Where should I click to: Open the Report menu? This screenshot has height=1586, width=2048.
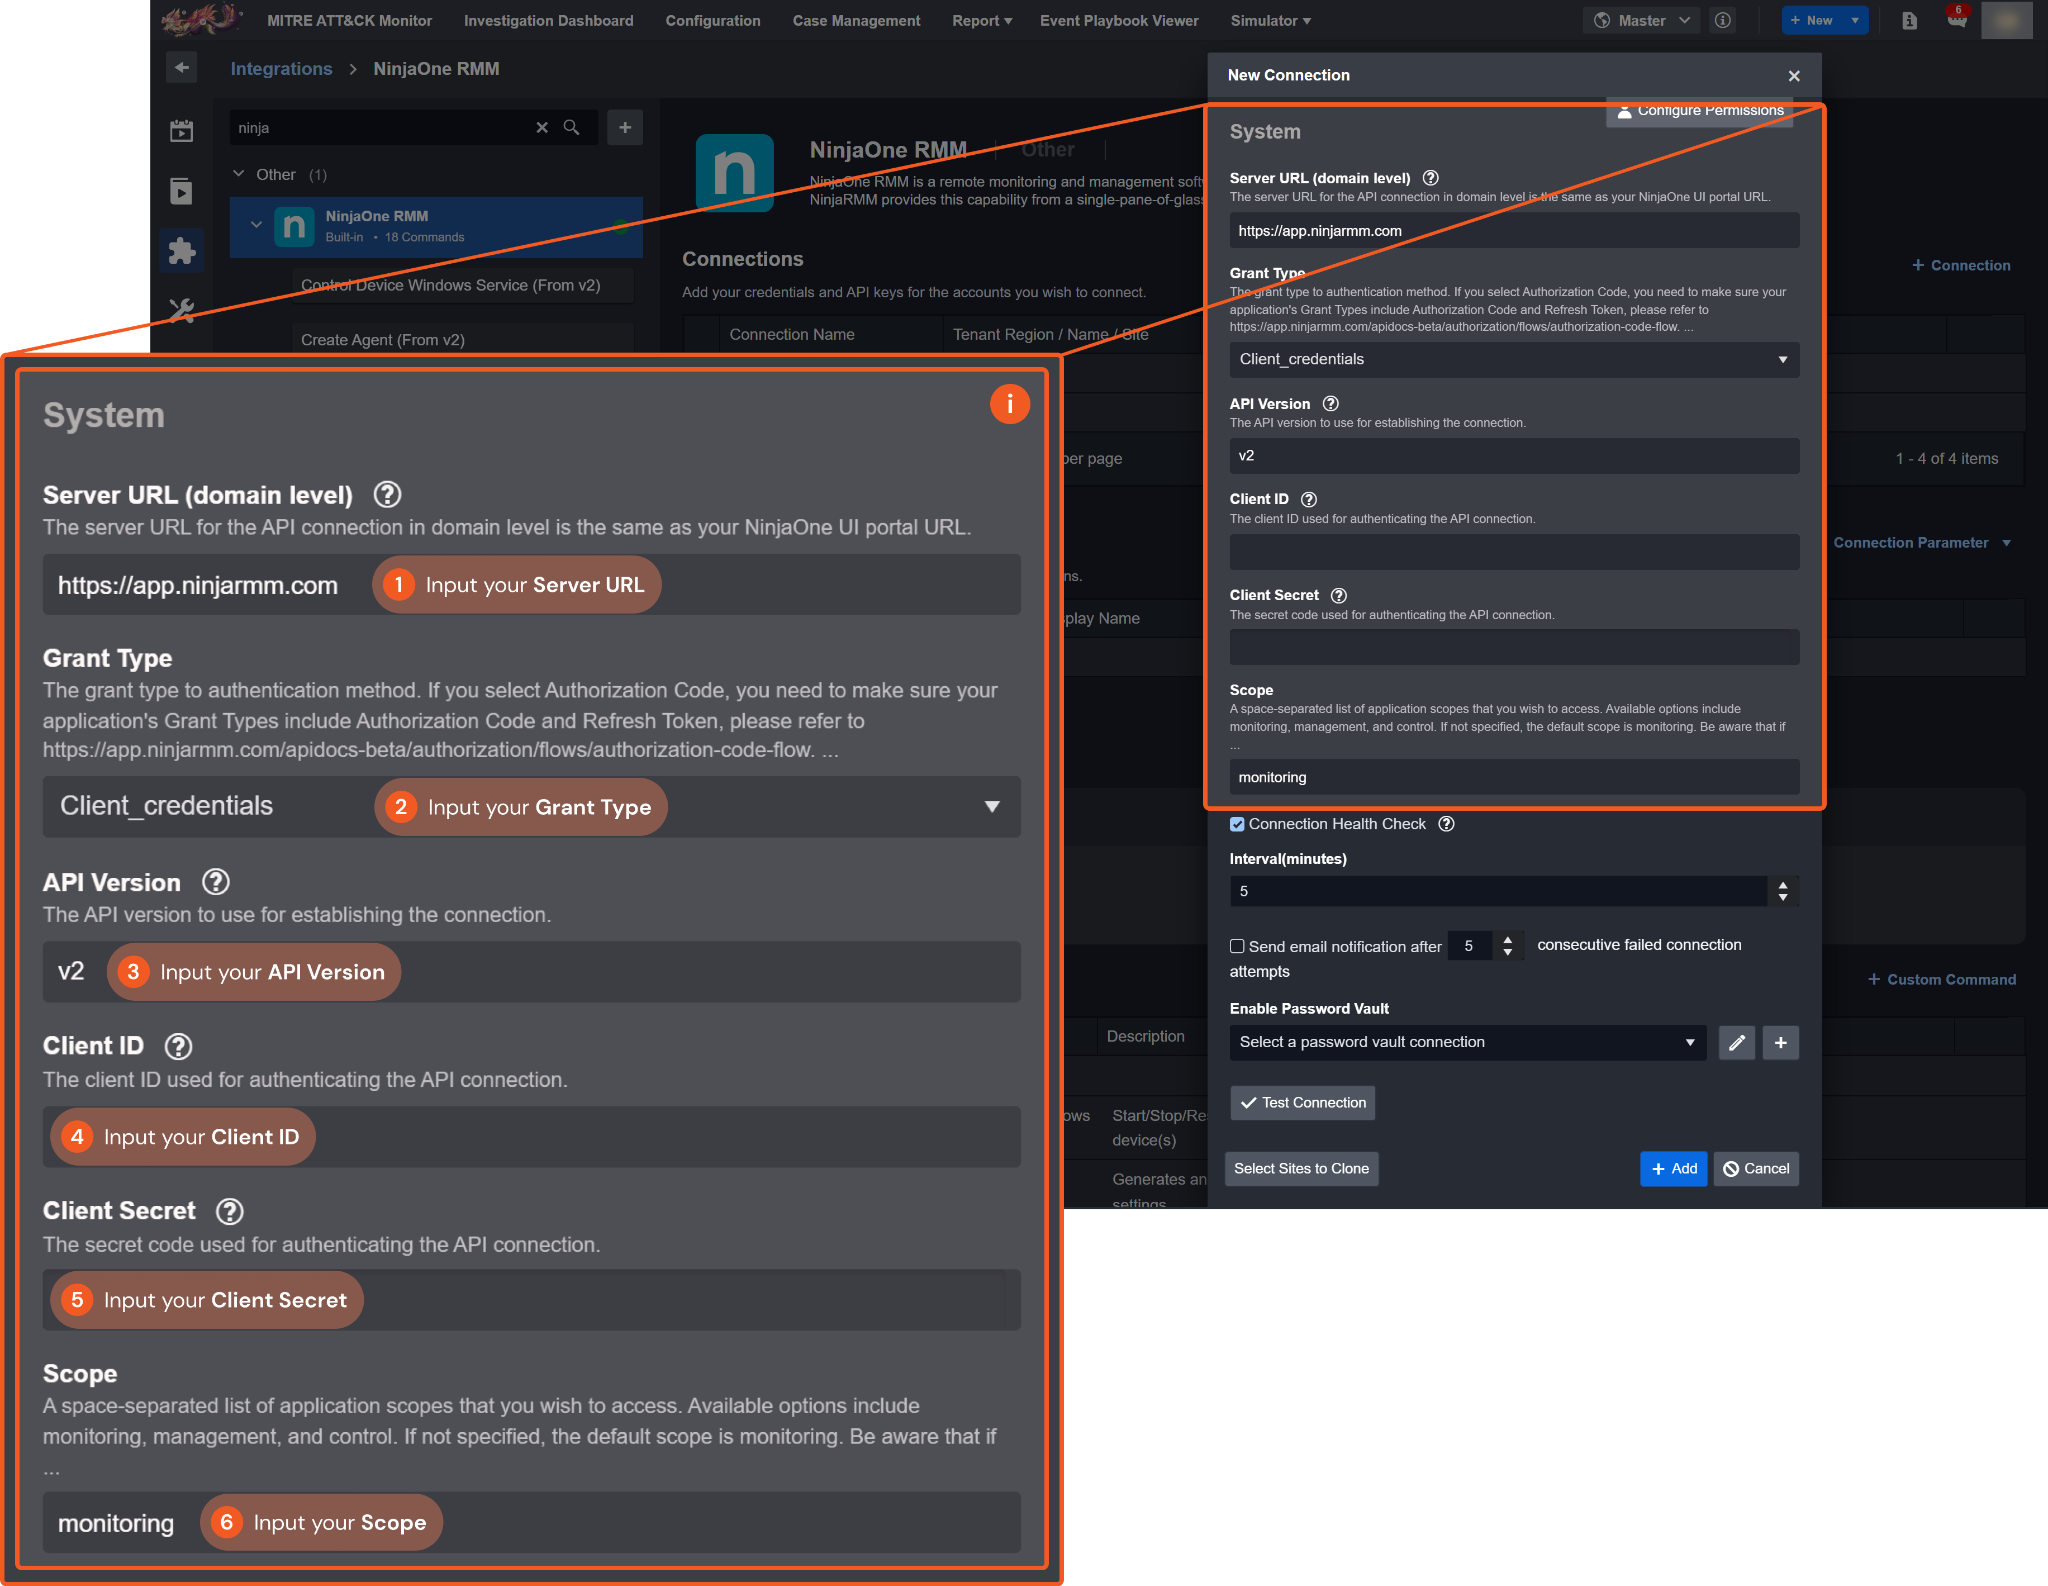(981, 21)
